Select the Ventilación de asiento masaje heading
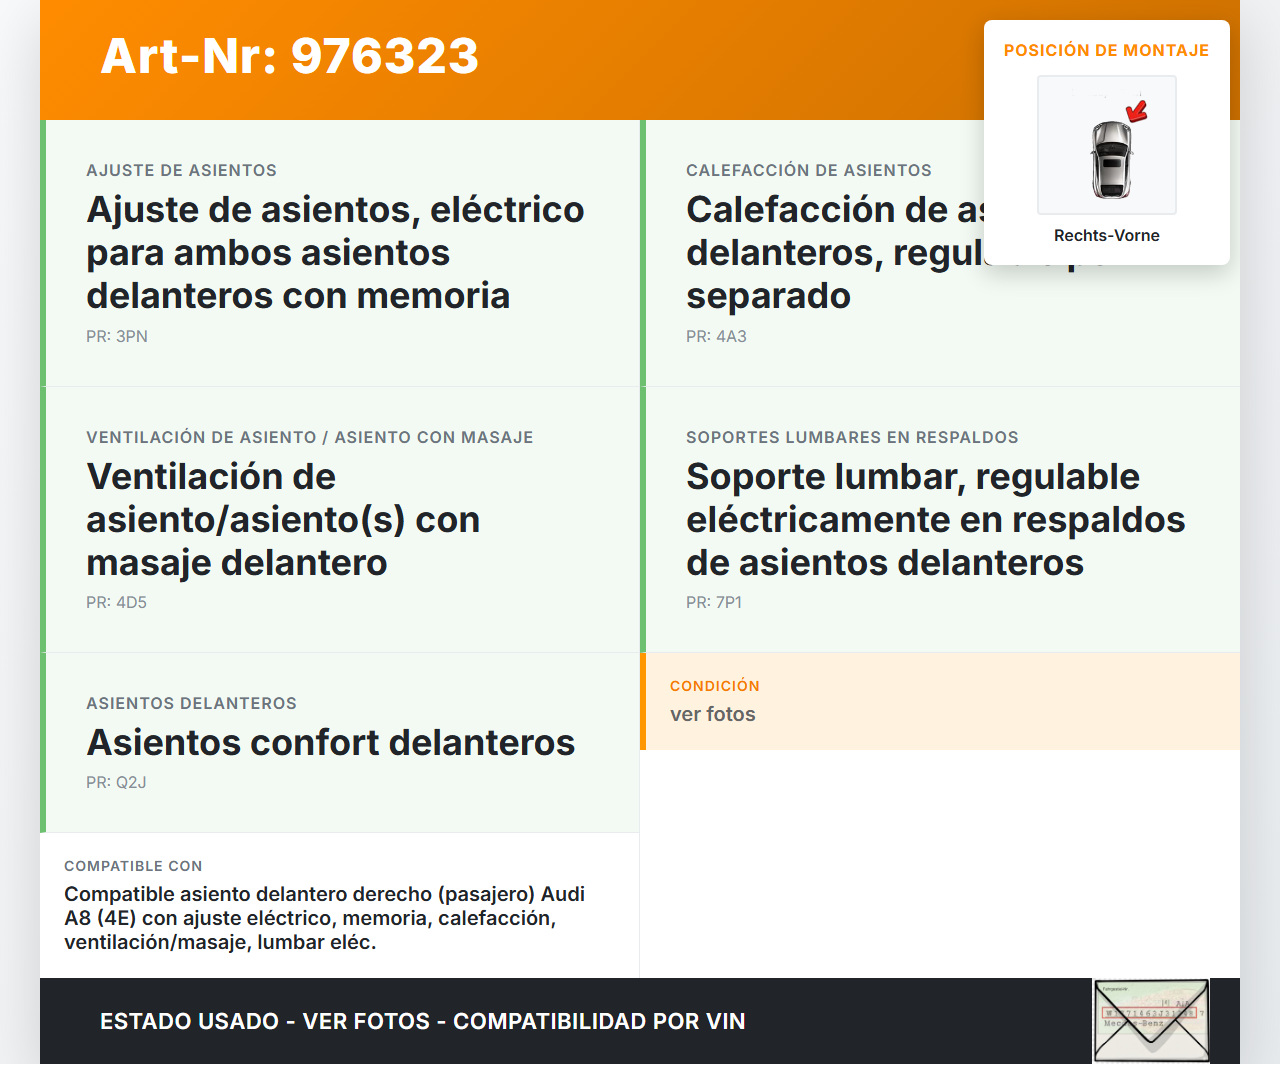1280x1065 pixels. click(x=283, y=519)
